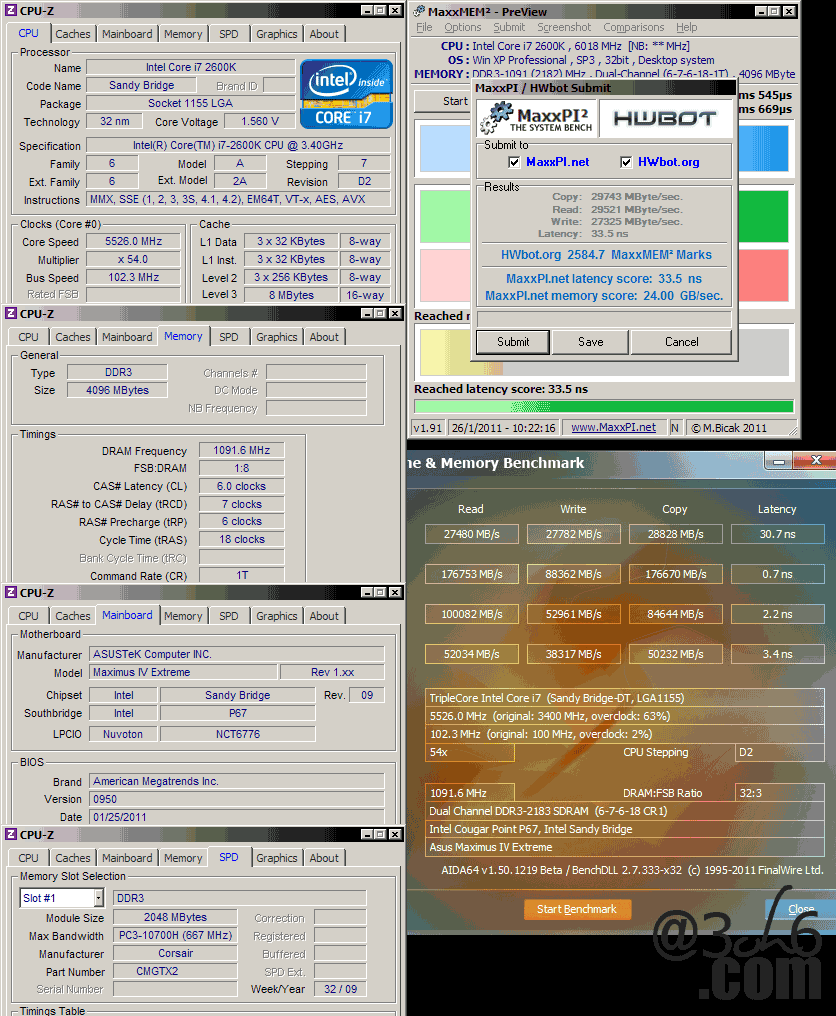The width and height of the screenshot is (836, 1016).
Task: Open www.MaxxPI.net link in status bar
Action: [614, 428]
